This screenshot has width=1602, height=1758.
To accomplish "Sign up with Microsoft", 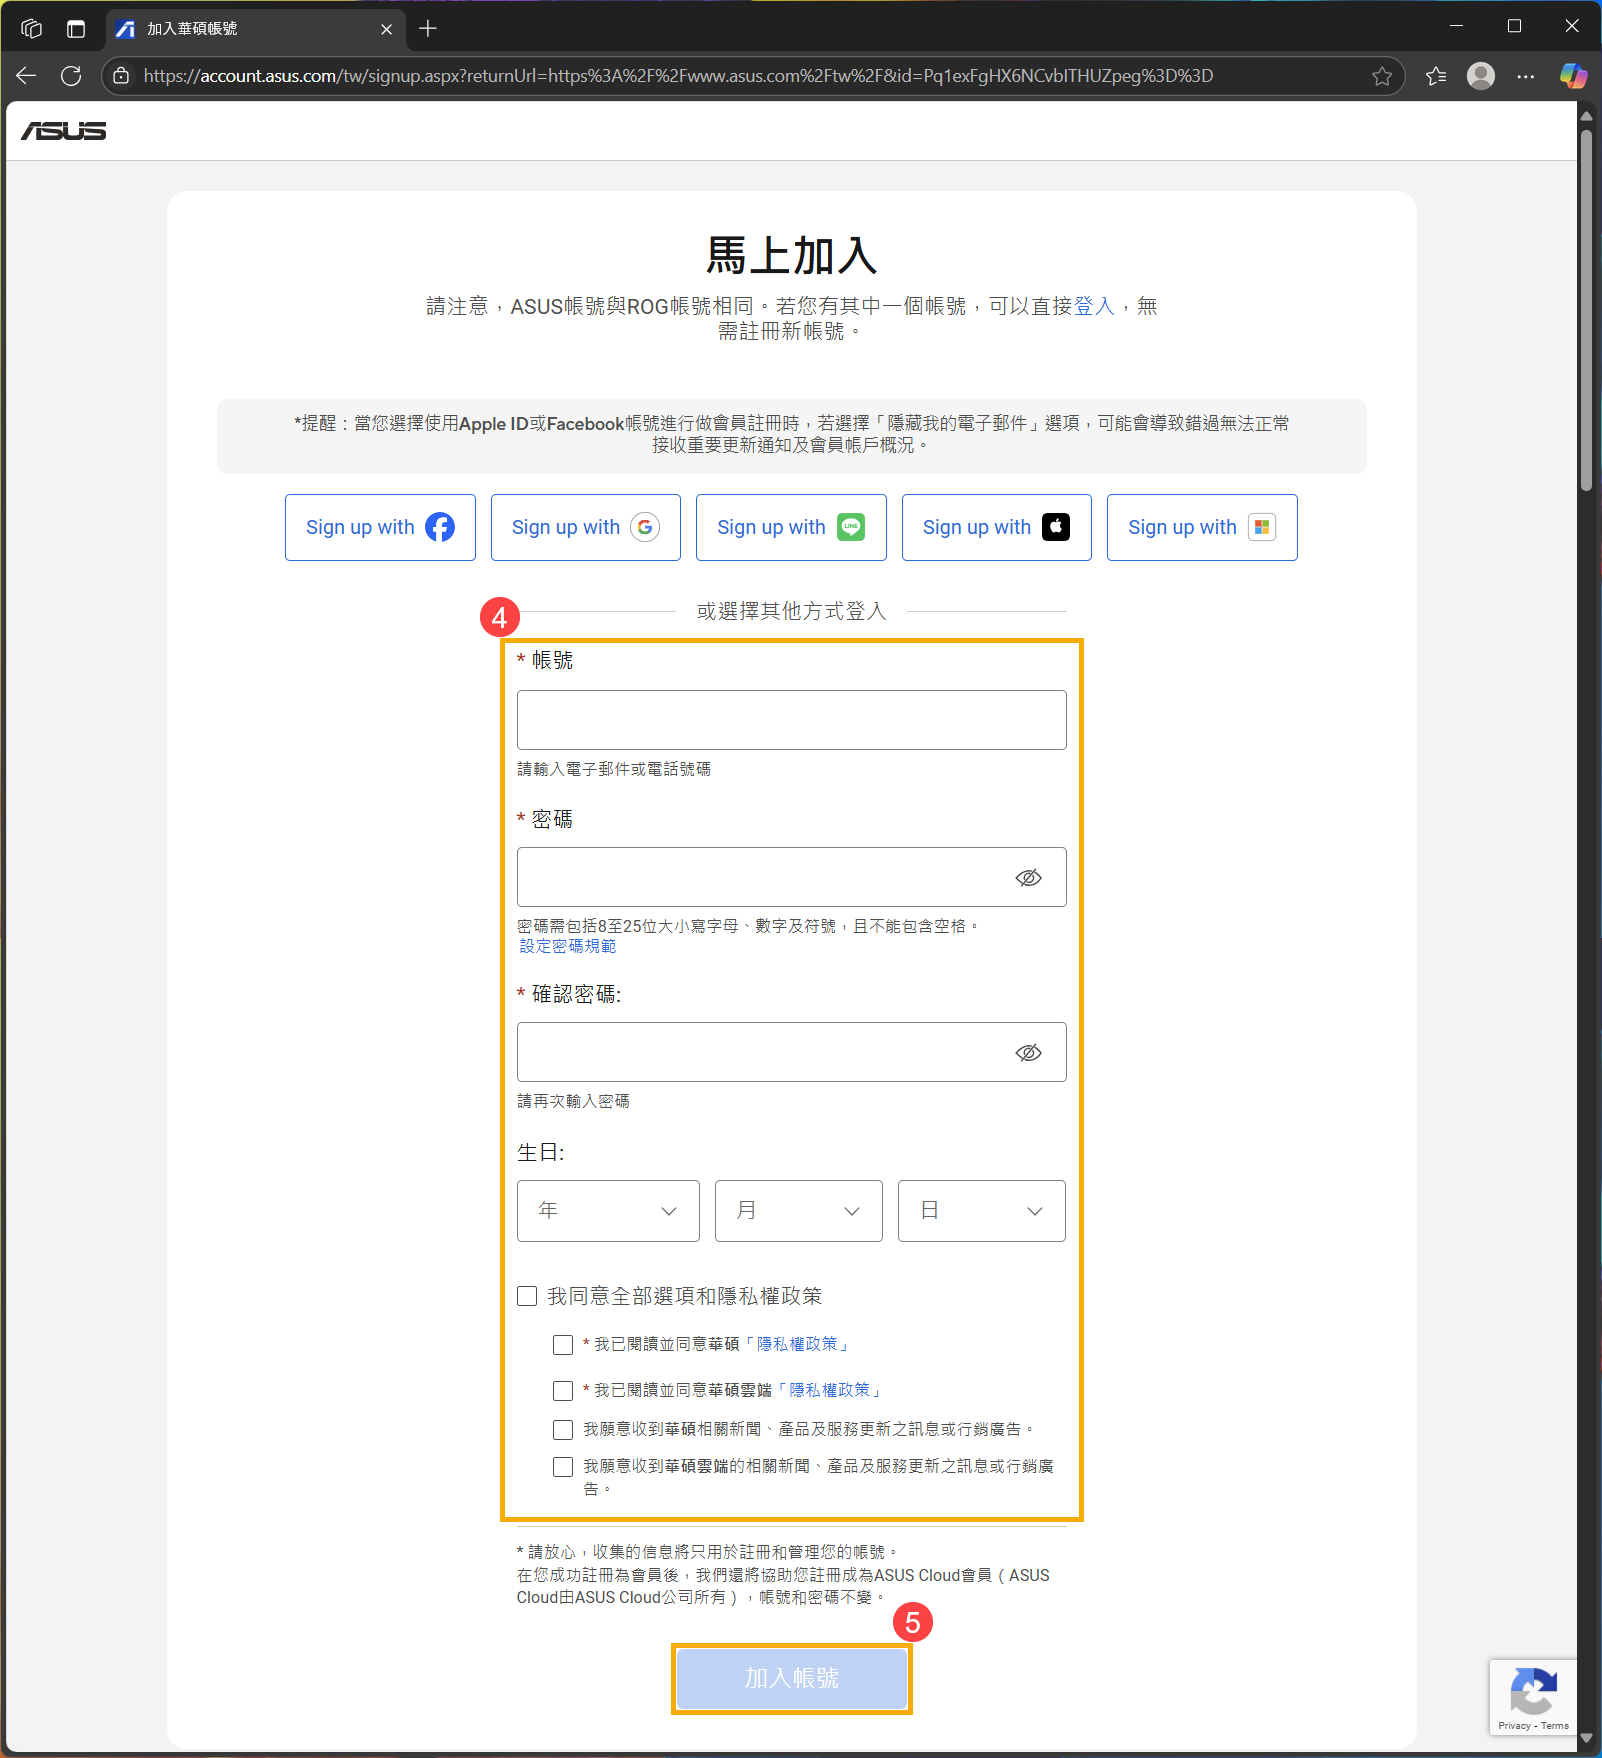I will point(1202,527).
